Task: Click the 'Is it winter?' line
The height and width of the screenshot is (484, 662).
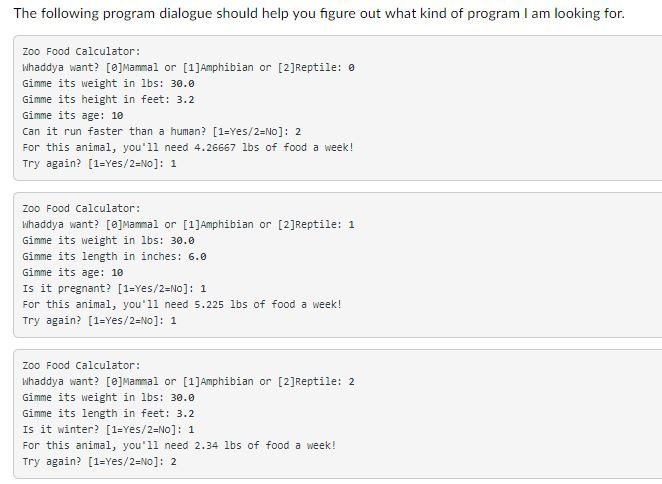Action: pos(108,430)
